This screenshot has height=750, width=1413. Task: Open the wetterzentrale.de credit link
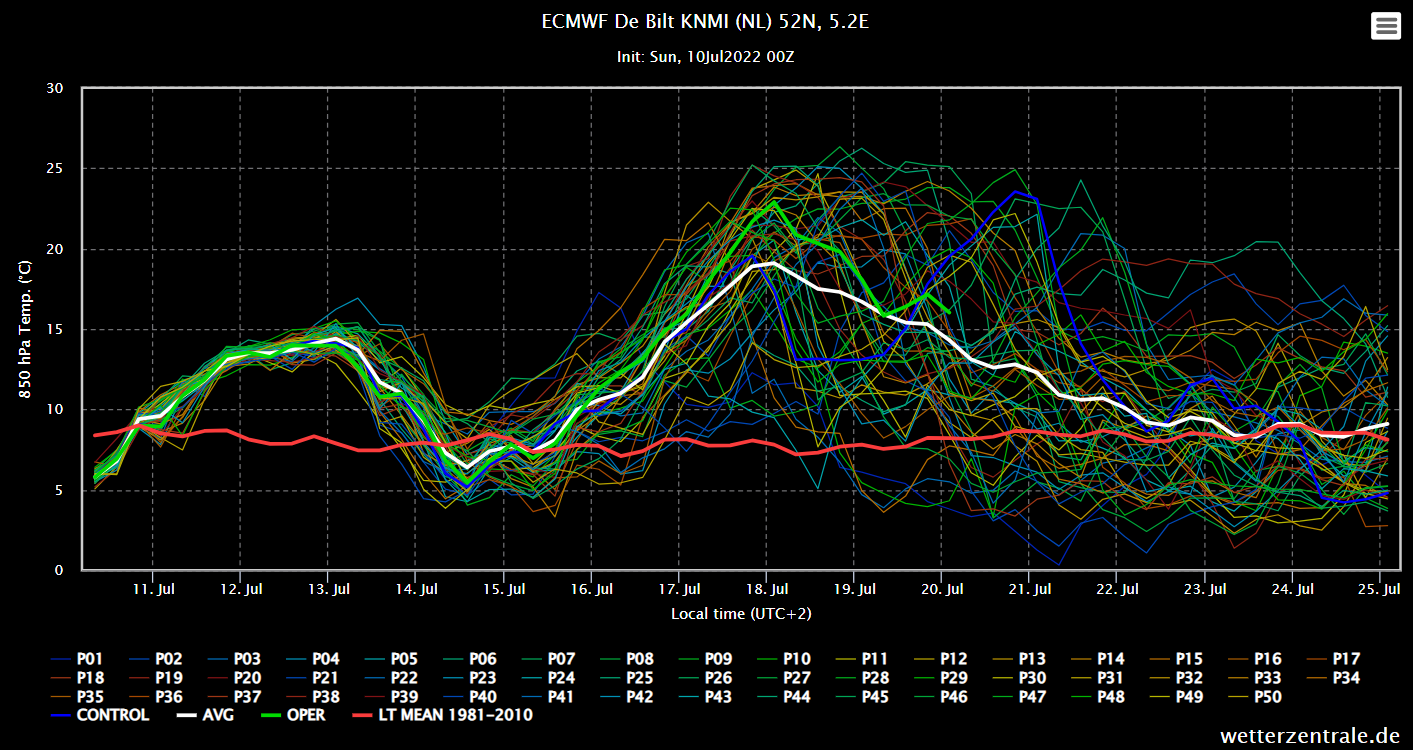(1310, 736)
